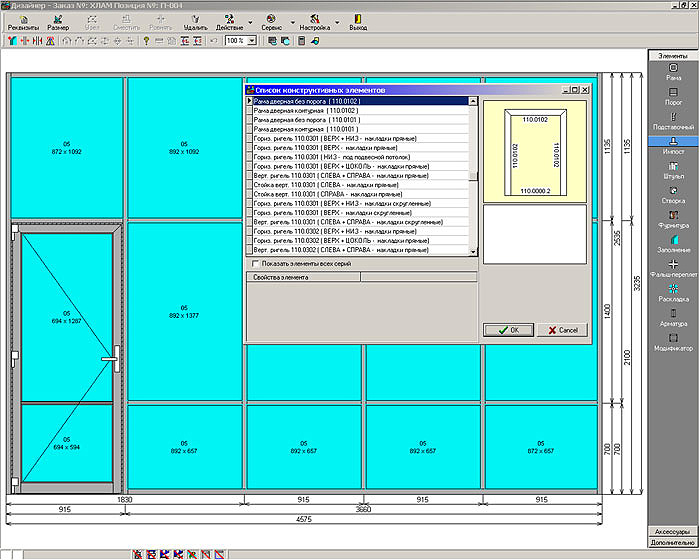700x560 pixels.
Task: Click the Выход toolbar button
Action: click(x=358, y=23)
